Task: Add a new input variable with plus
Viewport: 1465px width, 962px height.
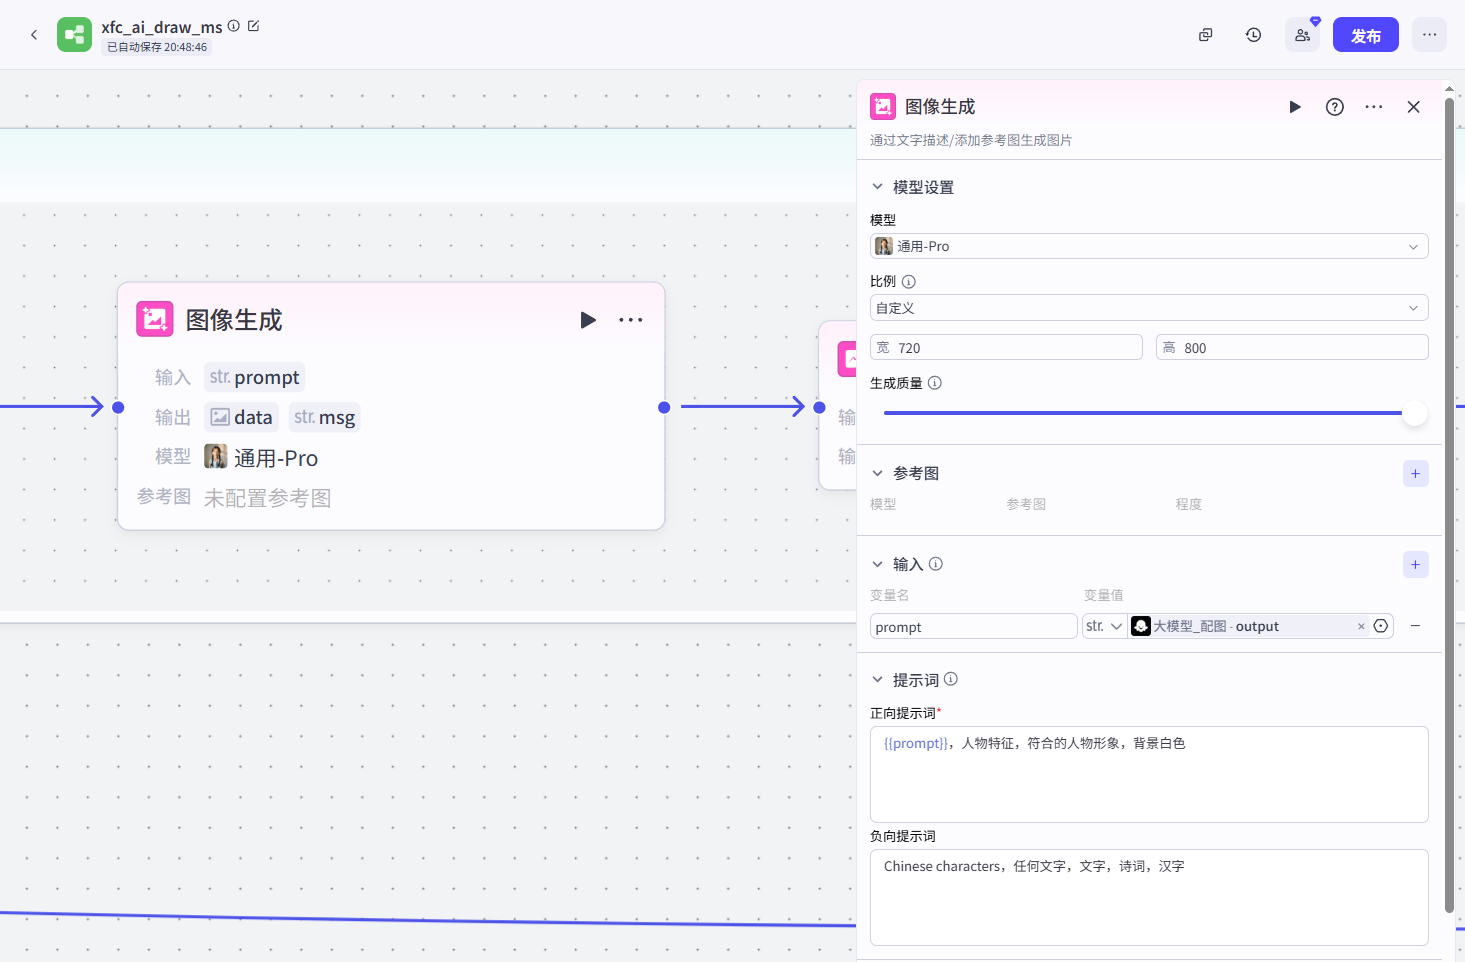Action: (1416, 565)
